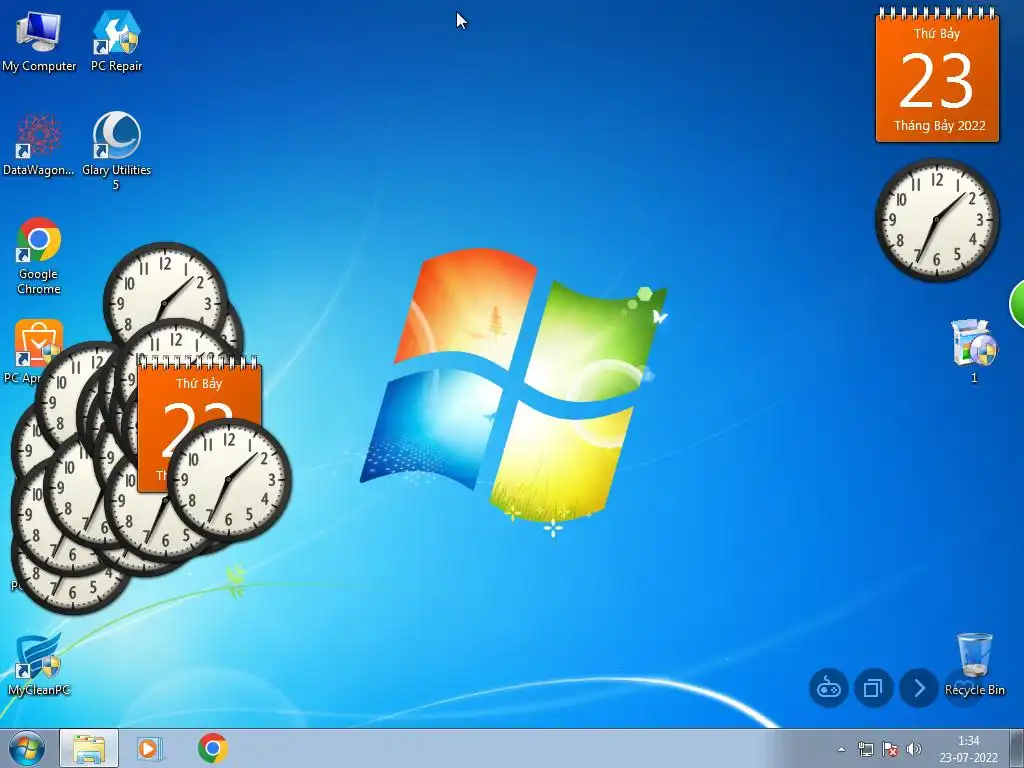Launch Glary Utilities 5 shortcut
This screenshot has width=1024, height=768.
(x=116, y=151)
